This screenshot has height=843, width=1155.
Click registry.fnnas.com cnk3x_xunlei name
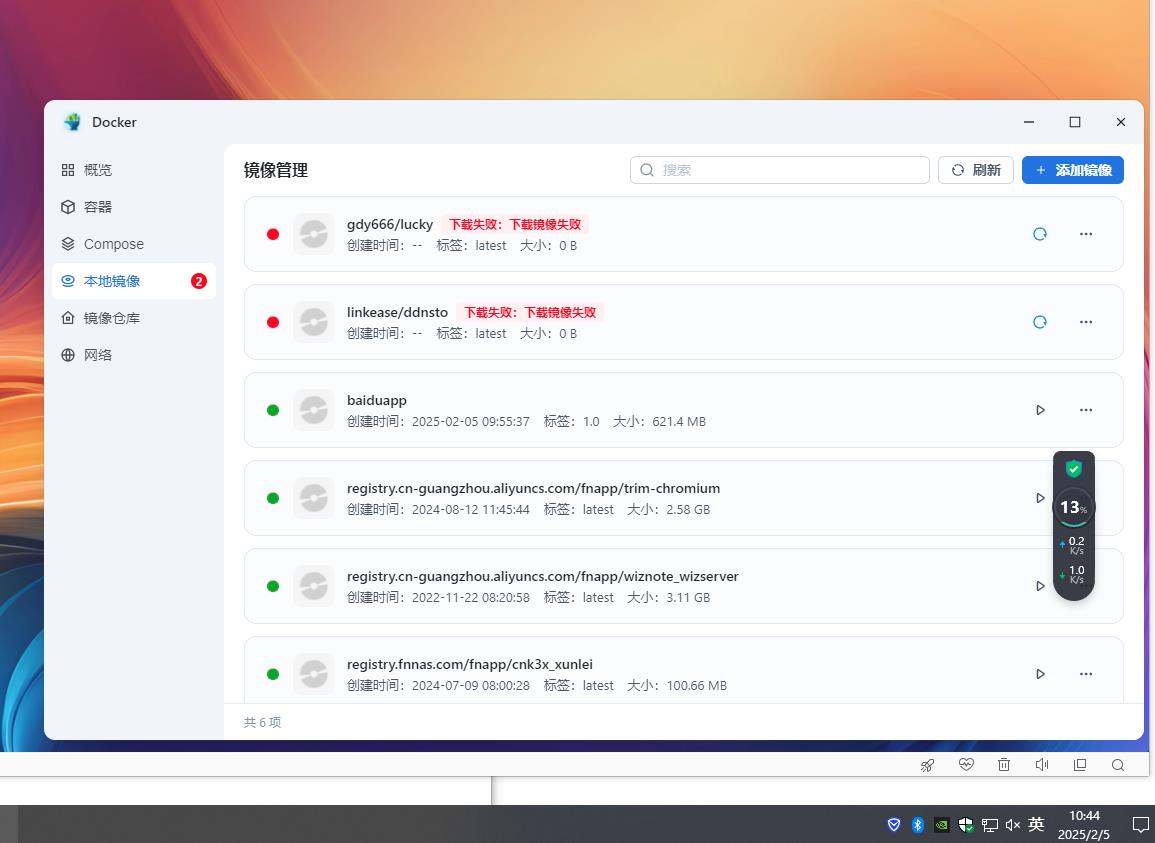pyautogui.click(x=469, y=664)
